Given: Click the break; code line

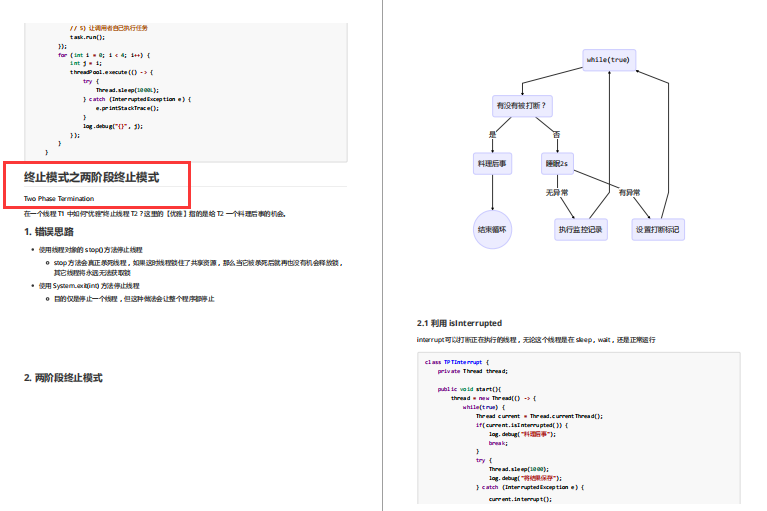Looking at the screenshot, I should 498,443.
